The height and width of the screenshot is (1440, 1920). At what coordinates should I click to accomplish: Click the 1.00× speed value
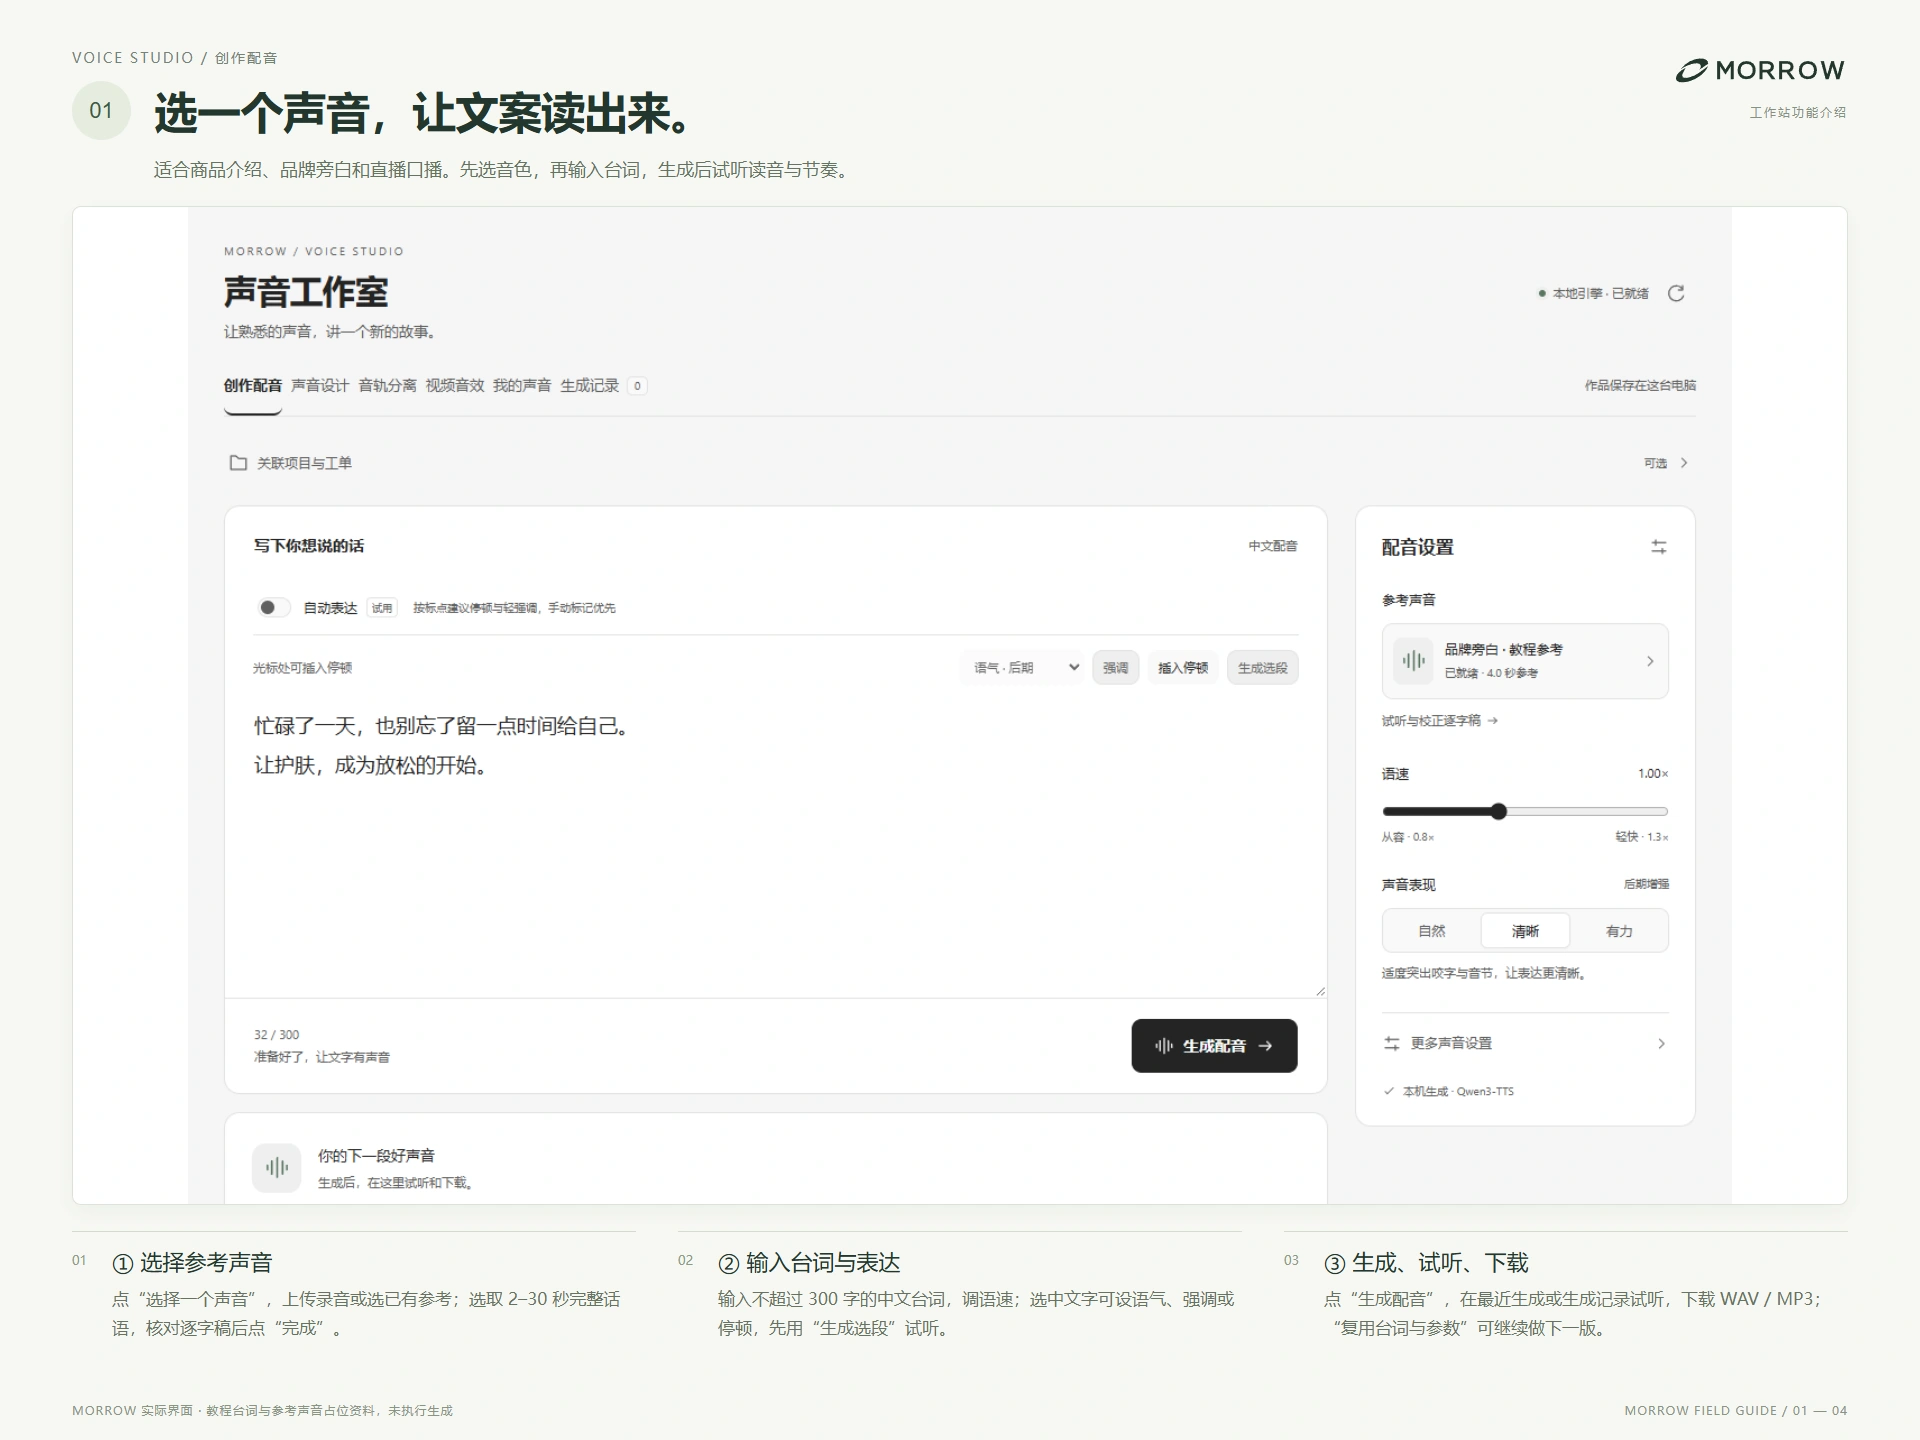point(1653,773)
